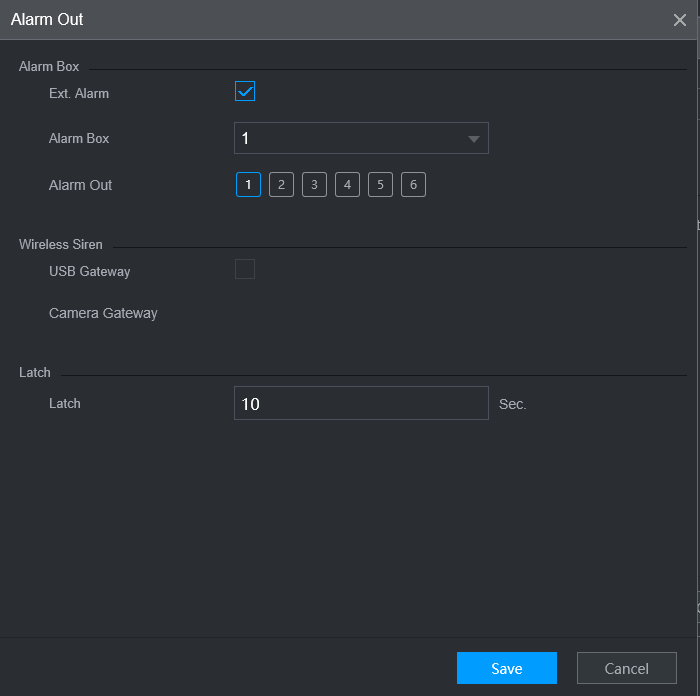This screenshot has height=696, width=700.
Task: Toggle Alarm Out channel 1
Action: (x=248, y=184)
